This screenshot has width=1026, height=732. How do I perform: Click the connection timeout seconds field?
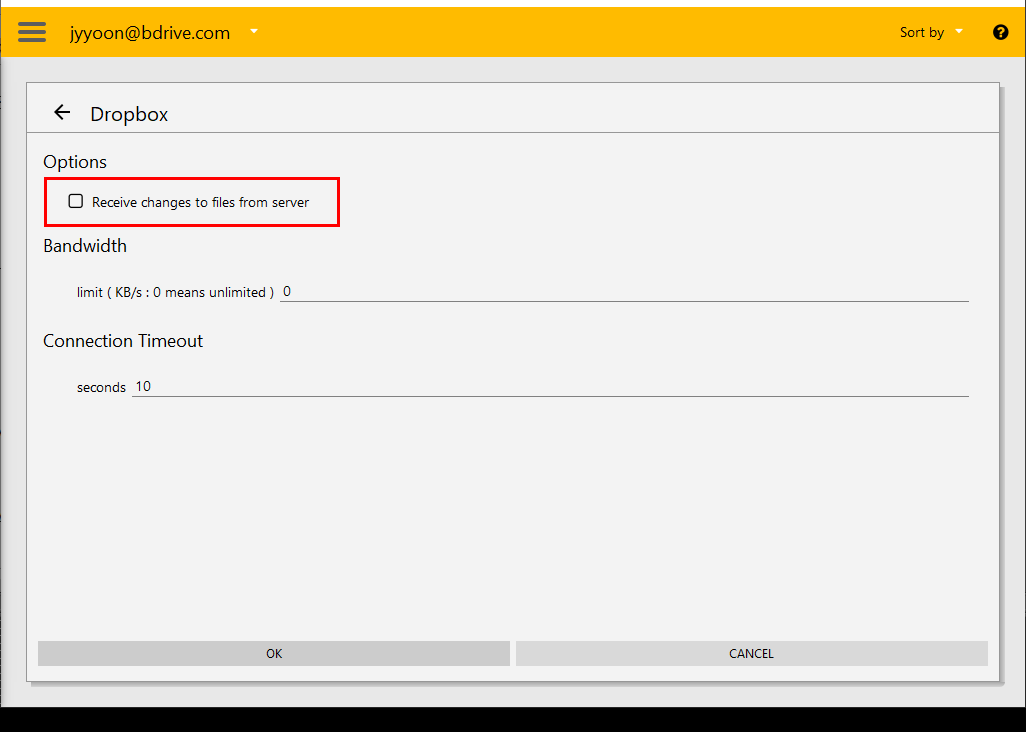tap(550, 387)
